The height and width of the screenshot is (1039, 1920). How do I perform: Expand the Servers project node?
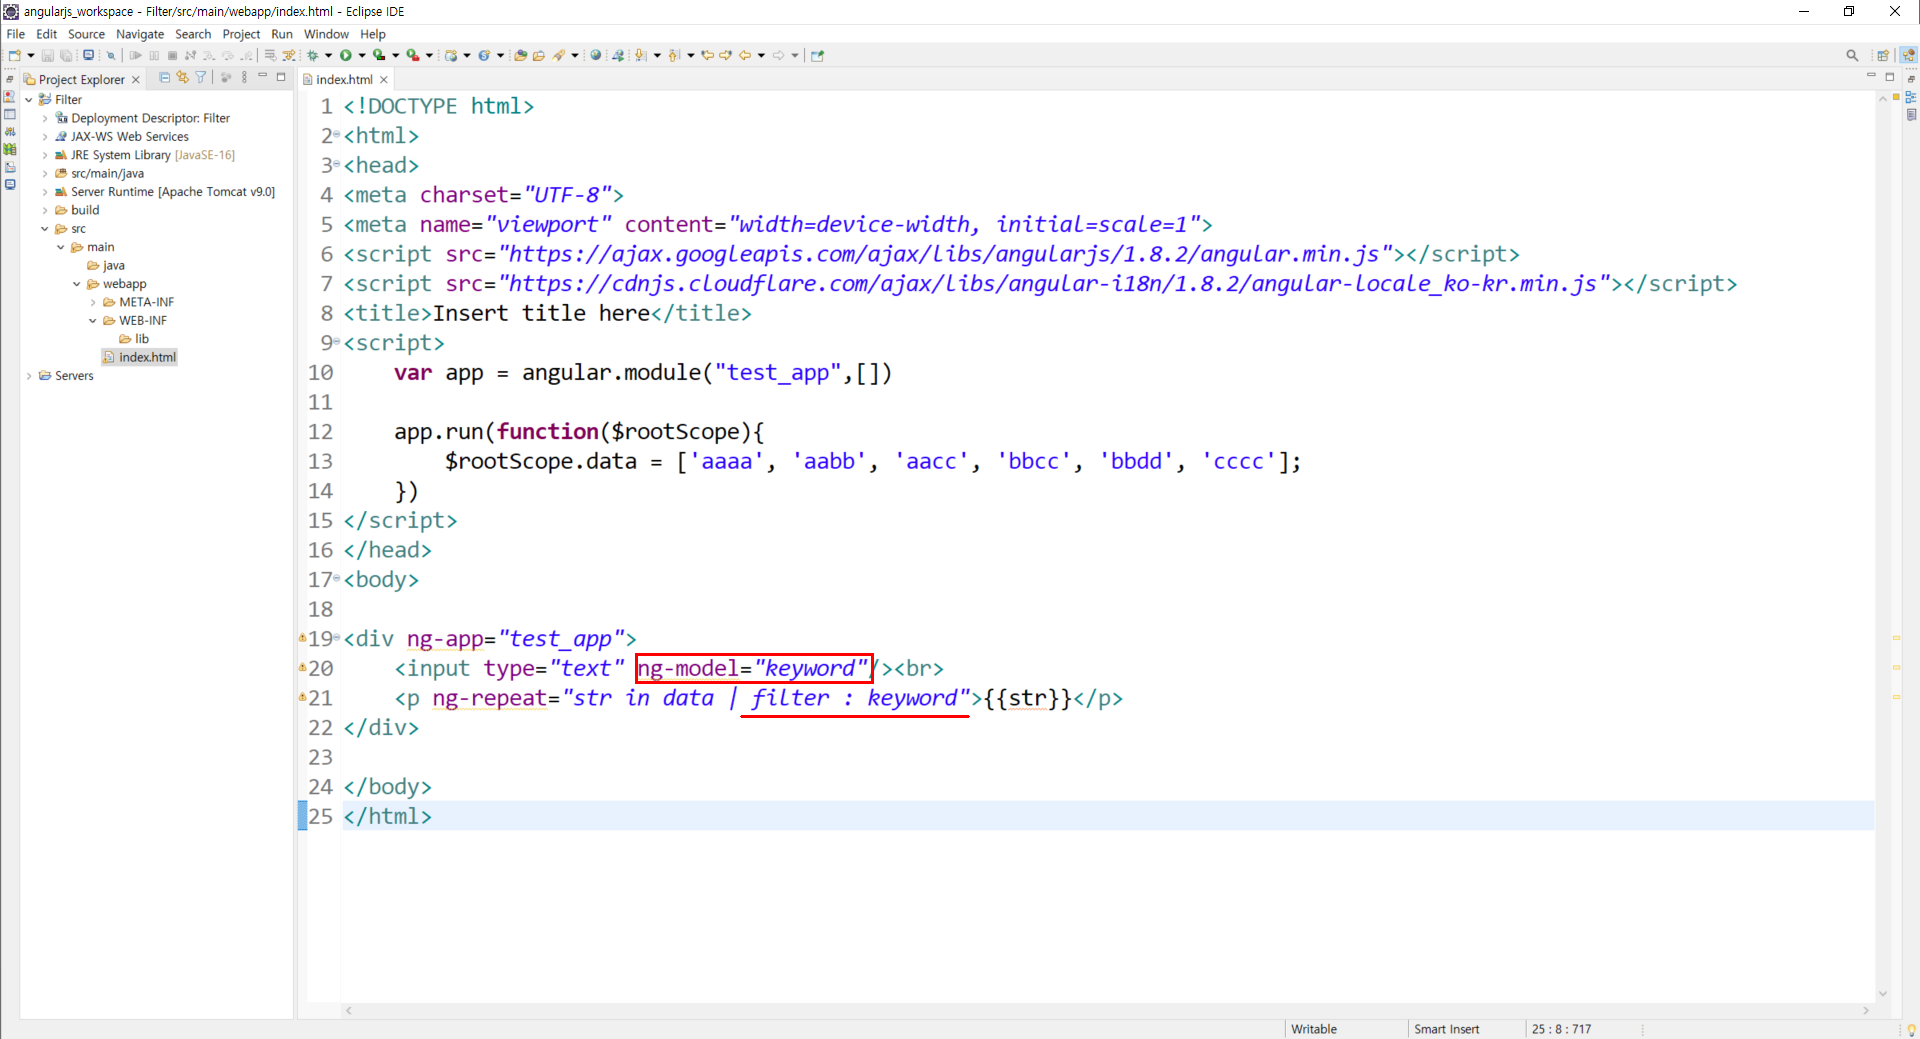(29, 376)
